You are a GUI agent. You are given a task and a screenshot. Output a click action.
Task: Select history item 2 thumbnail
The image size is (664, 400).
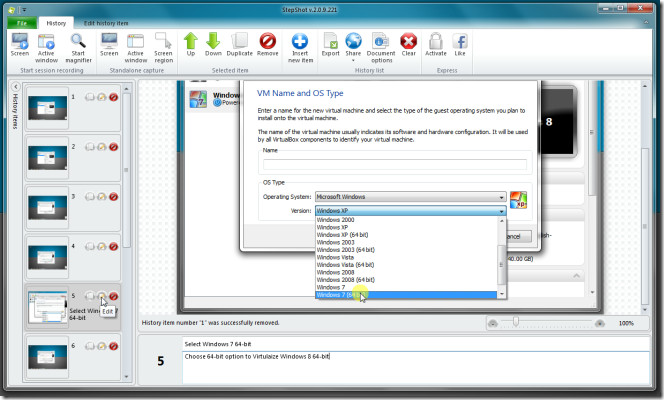pos(47,157)
